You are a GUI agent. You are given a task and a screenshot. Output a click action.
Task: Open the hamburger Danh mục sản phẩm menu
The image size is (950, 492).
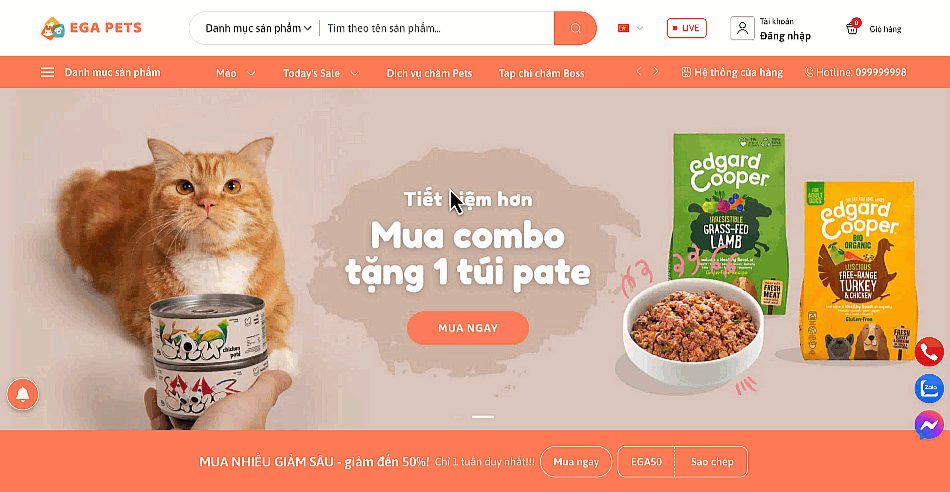tap(101, 73)
